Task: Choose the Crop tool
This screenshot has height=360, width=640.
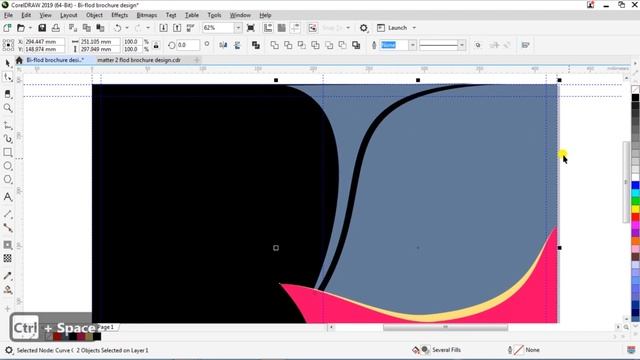Action: coord(7,94)
